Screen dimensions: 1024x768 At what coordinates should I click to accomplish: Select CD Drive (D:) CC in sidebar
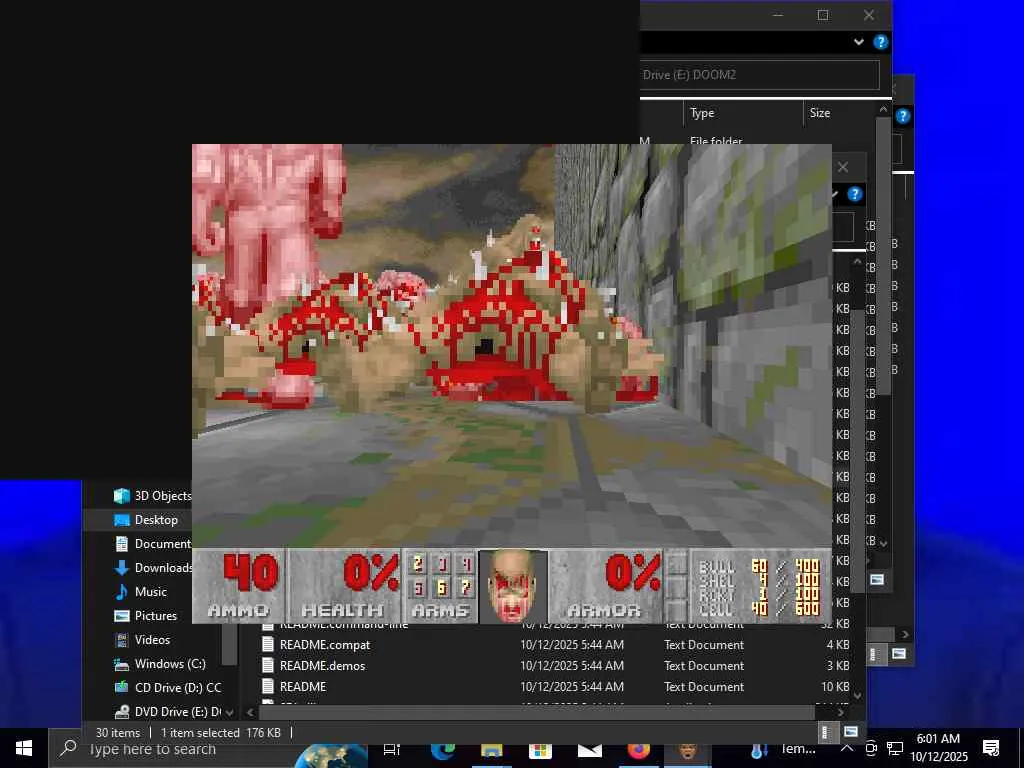[x=178, y=688]
